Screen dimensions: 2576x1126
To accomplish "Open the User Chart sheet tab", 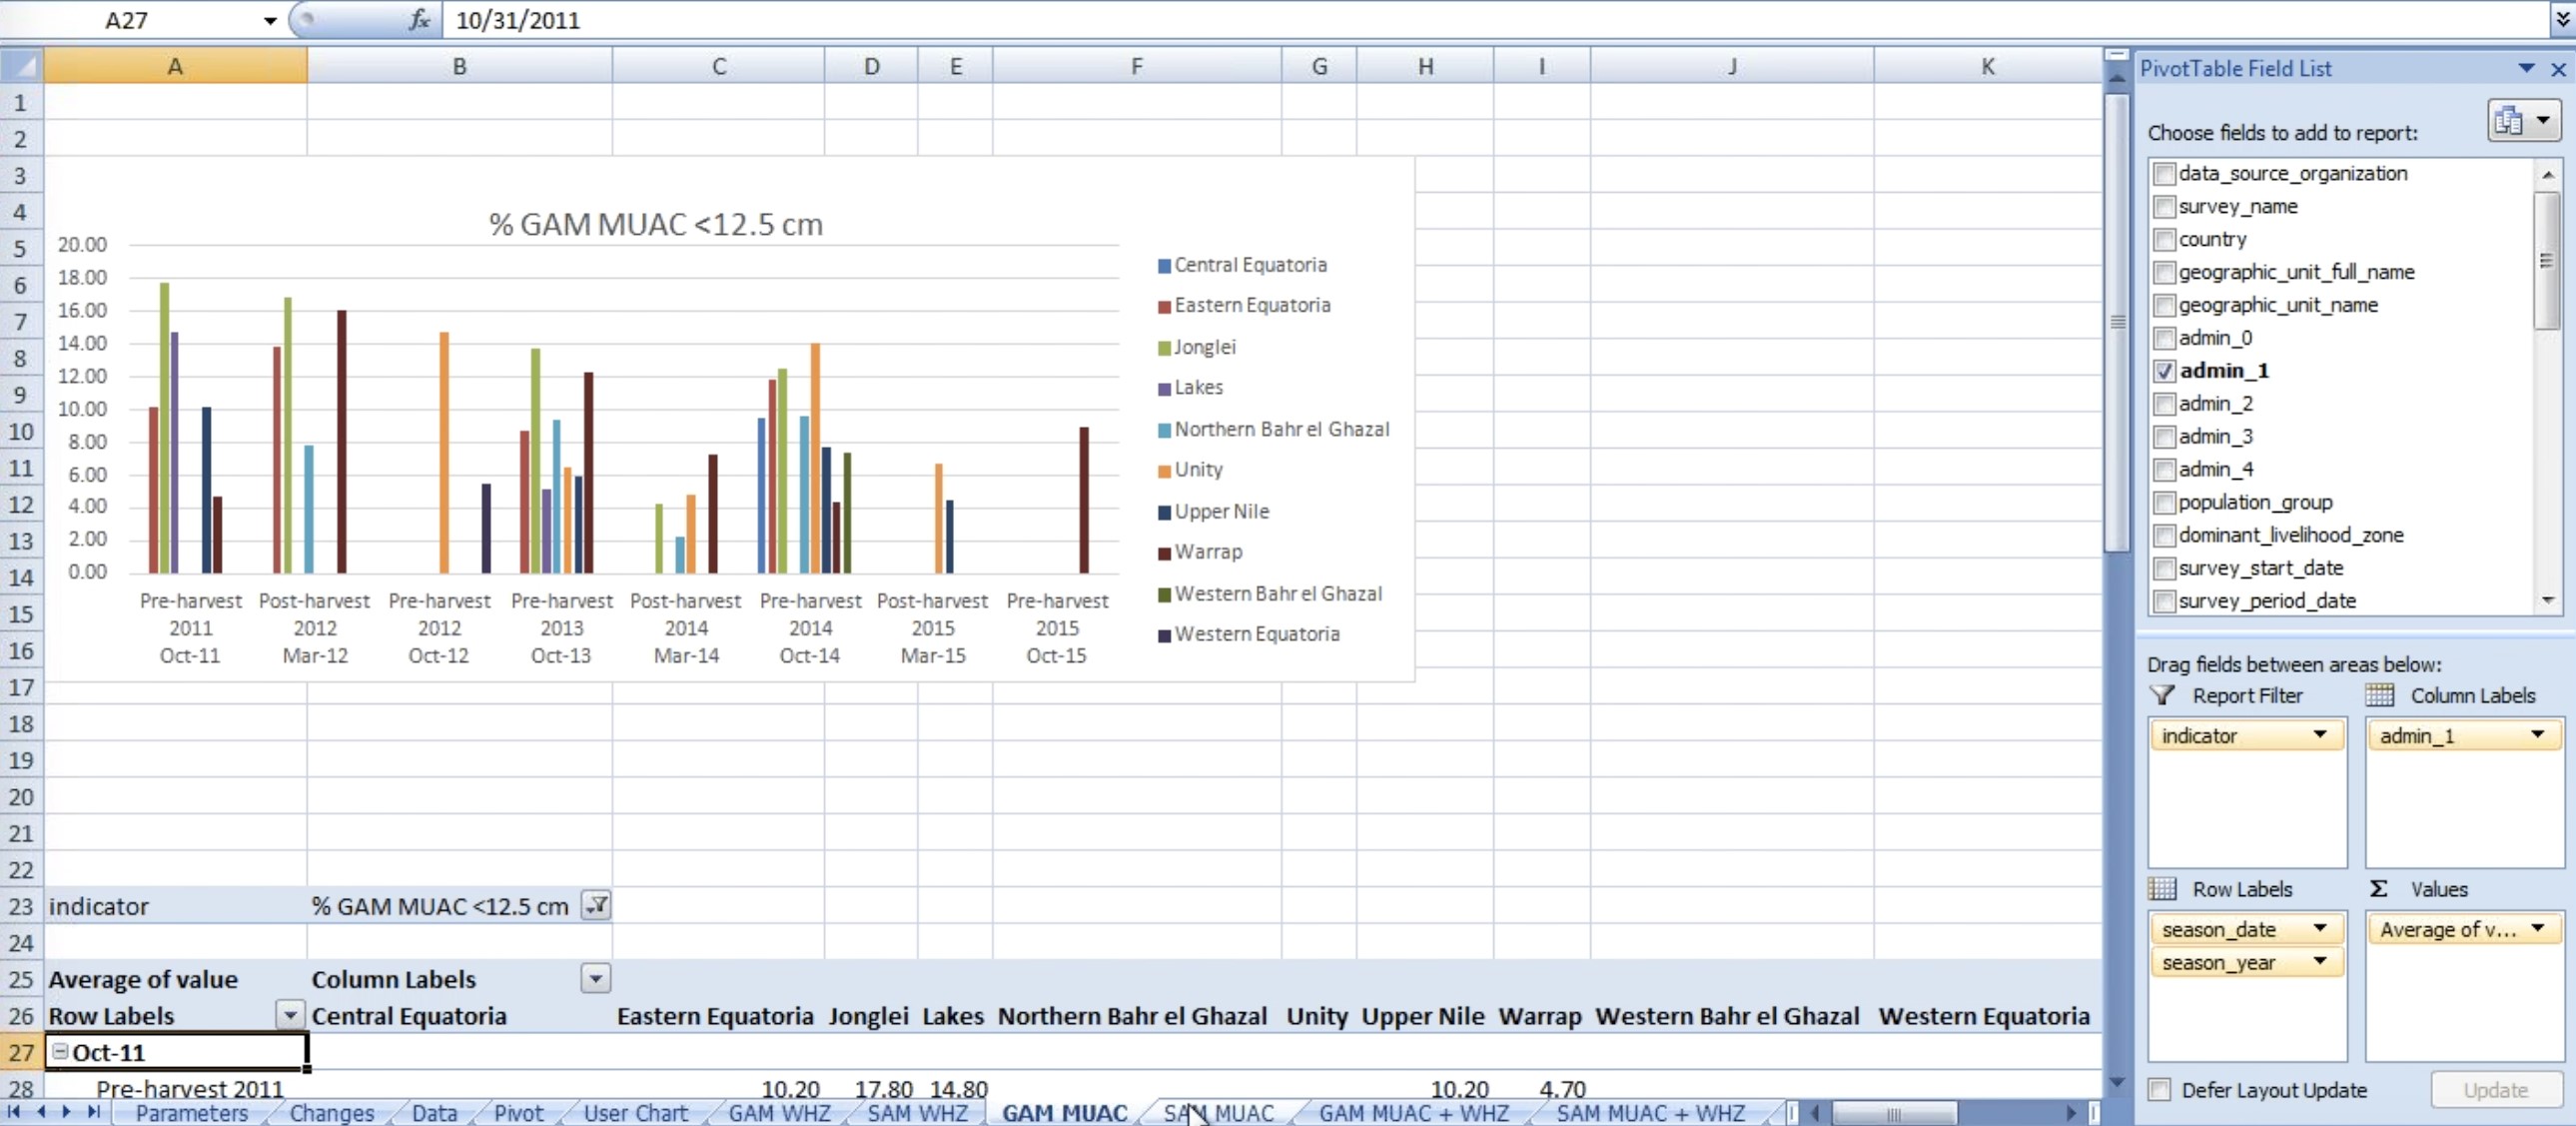I will coord(635,1113).
